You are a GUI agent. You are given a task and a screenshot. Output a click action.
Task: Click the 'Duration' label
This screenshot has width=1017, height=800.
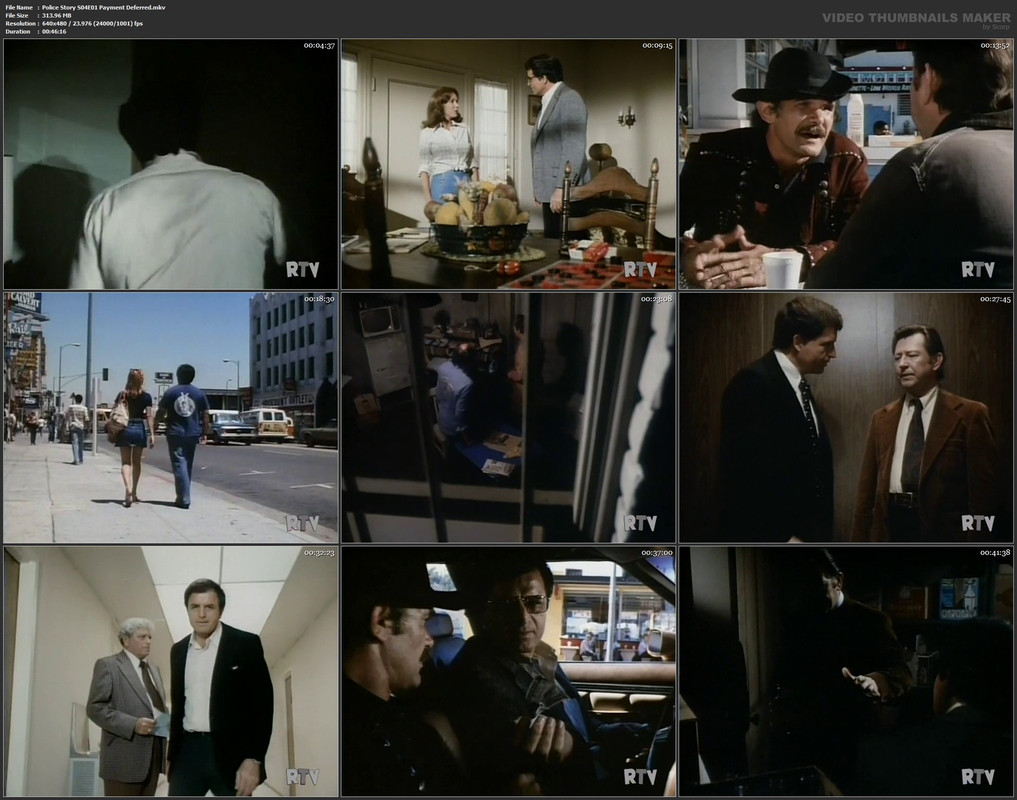18,31
